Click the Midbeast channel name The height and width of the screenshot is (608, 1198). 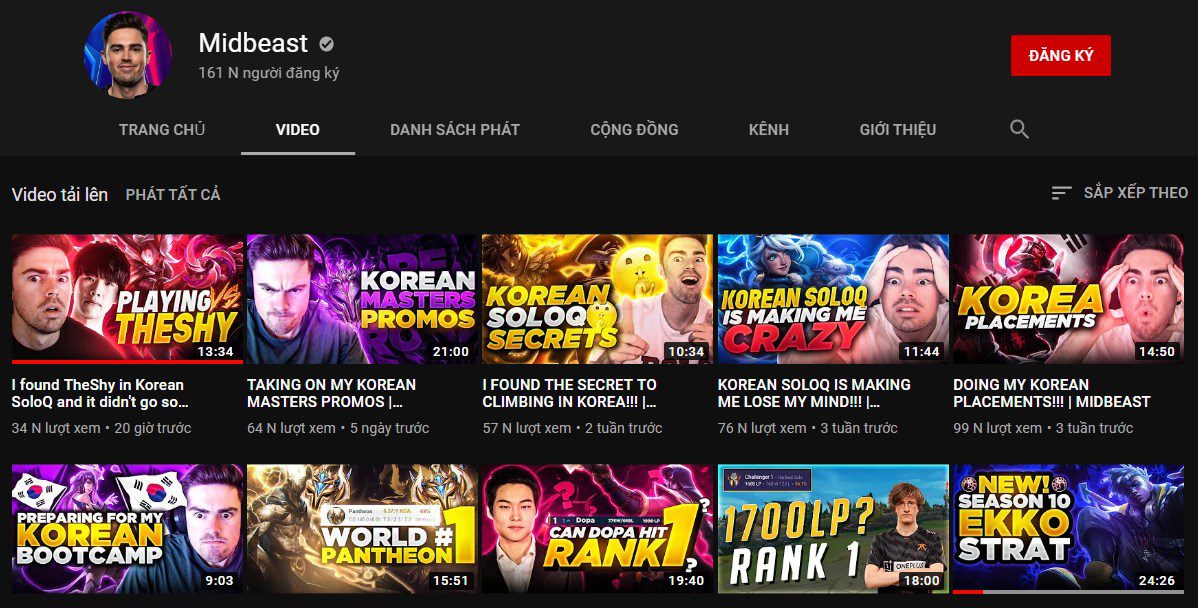pyautogui.click(x=253, y=43)
